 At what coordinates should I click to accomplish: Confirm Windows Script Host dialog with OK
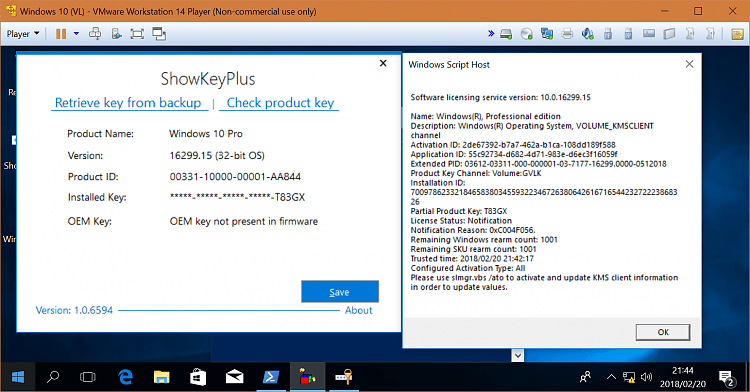pyautogui.click(x=663, y=332)
